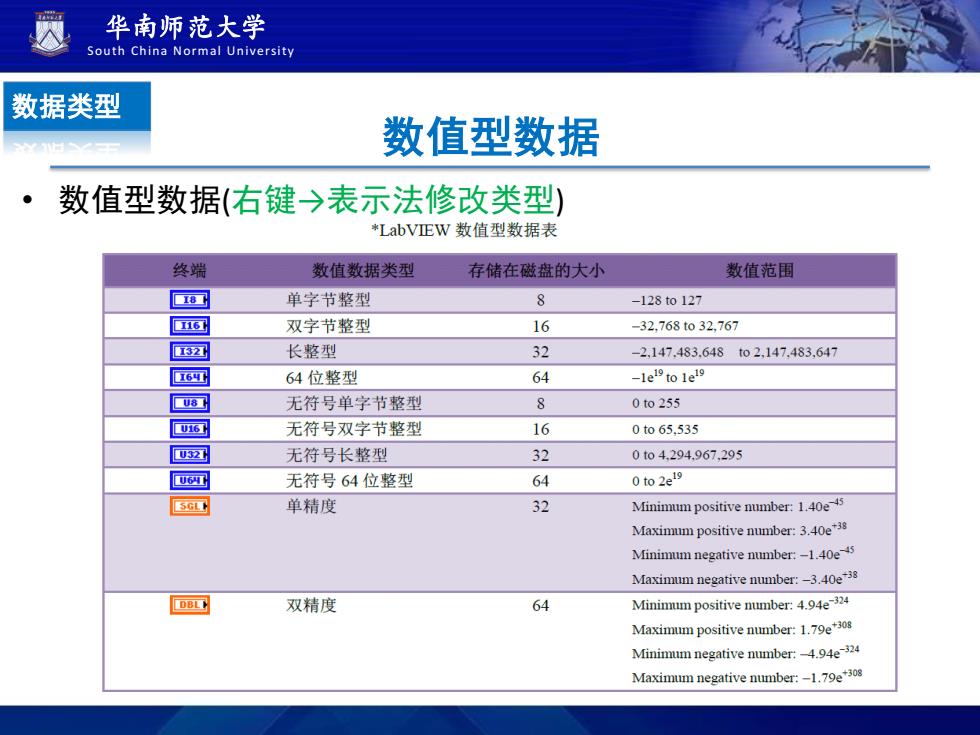Click the orange DBL terminal icon

tap(190, 604)
